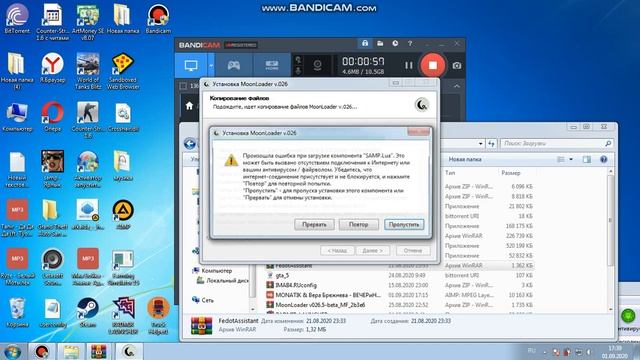
Task: Open ArtMoney SE desktop shortcut
Action: [x=88, y=22]
